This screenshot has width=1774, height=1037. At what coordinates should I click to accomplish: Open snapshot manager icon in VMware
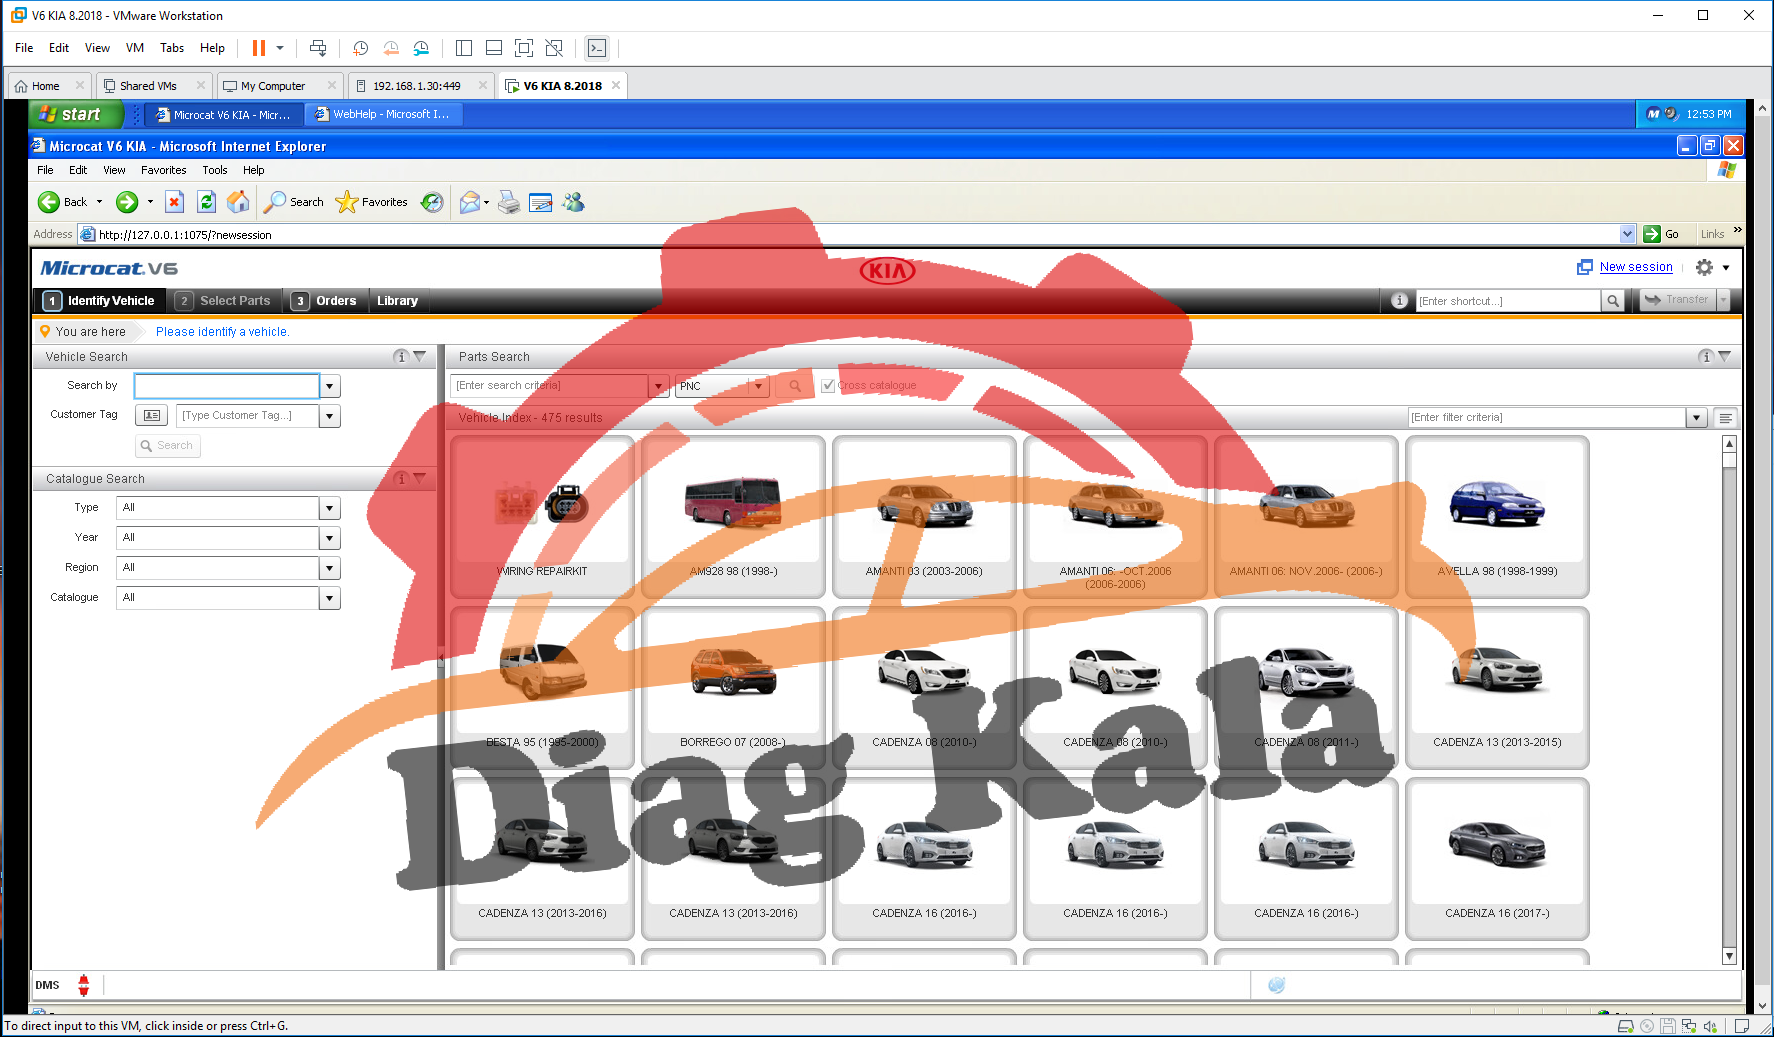point(421,48)
